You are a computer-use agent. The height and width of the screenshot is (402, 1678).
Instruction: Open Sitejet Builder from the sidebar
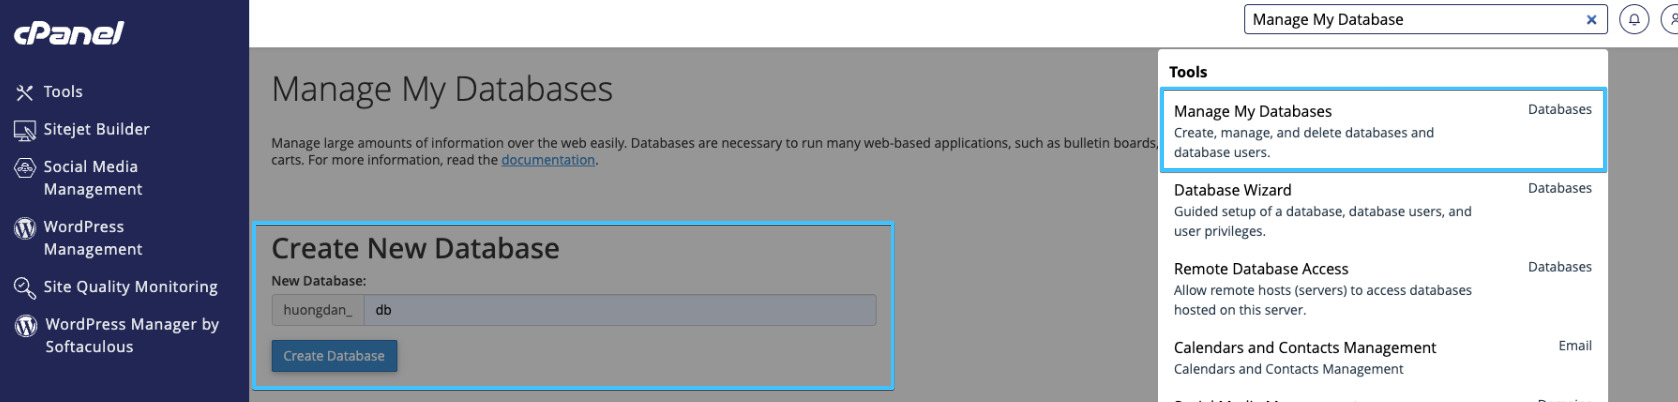(96, 129)
